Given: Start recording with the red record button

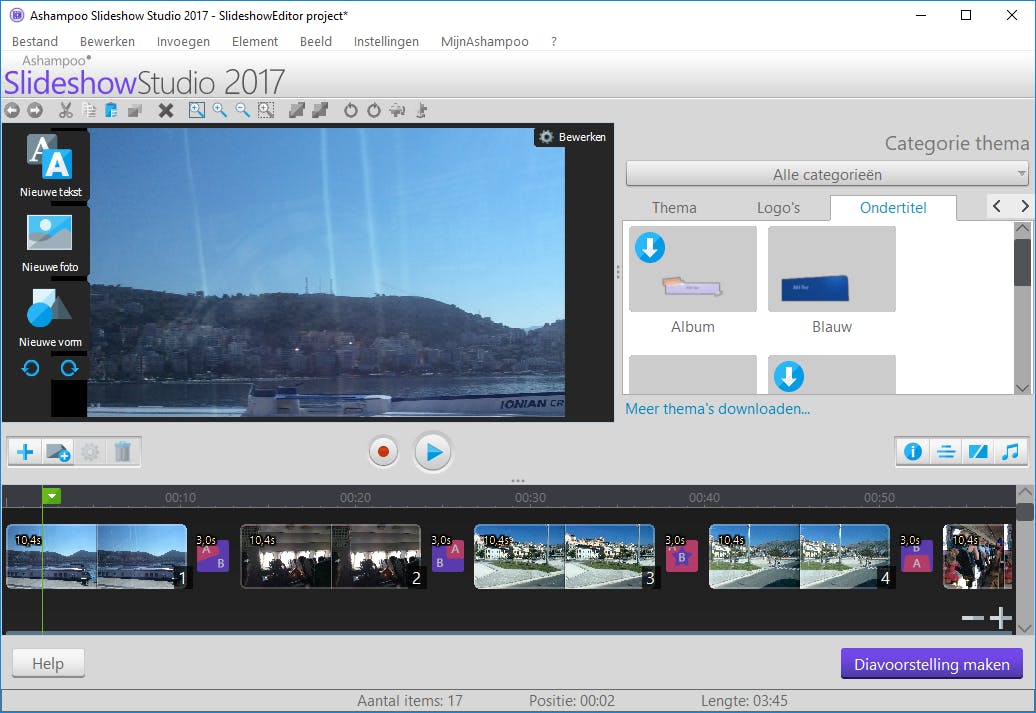Looking at the screenshot, I should click(383, 452).
